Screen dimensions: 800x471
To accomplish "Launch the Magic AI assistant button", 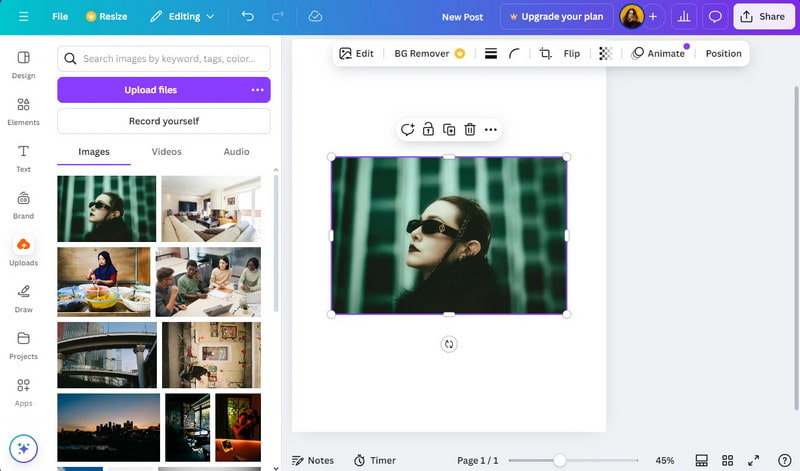I will click(23, 448).
